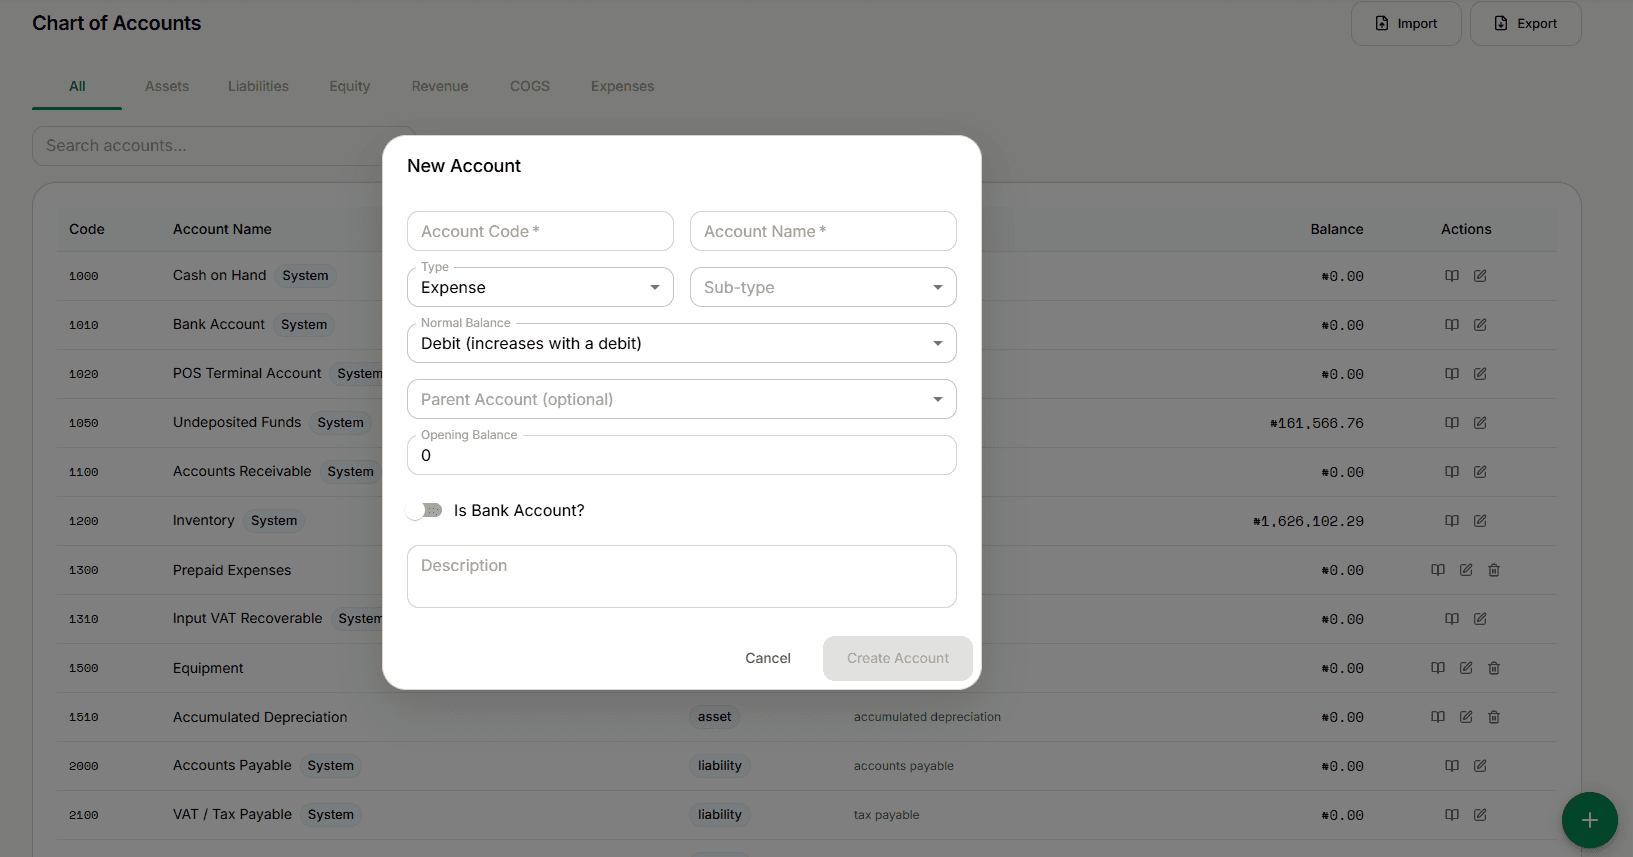Edit the Accounts Receivable account
The height and width of the screenshot is (857, 1633).
(1480, 472)
